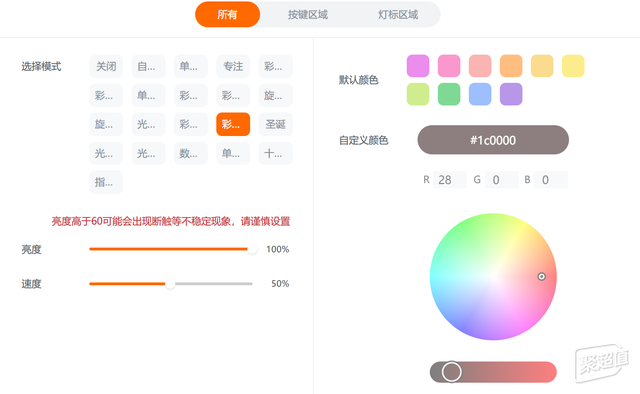Open the 按键区域 tab
Screen dimensions: 640x394
pos(308,15)
